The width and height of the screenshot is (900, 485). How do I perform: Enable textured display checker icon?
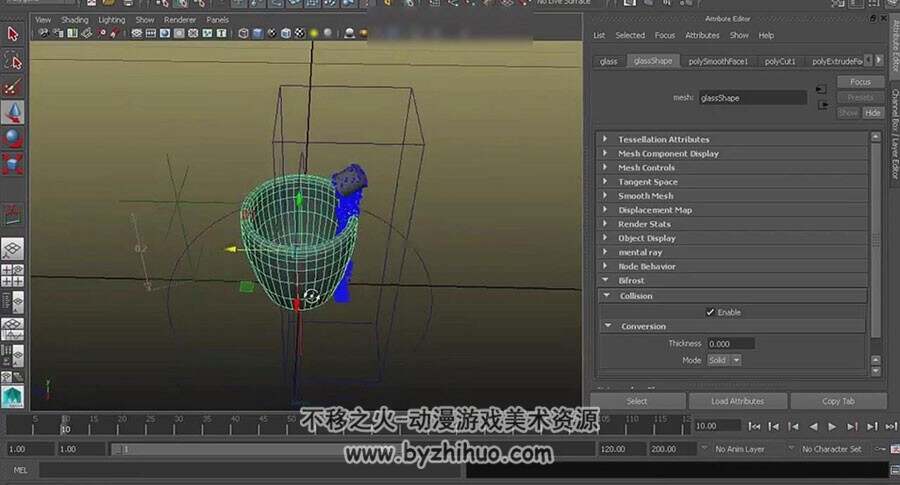tap(300, 33)
